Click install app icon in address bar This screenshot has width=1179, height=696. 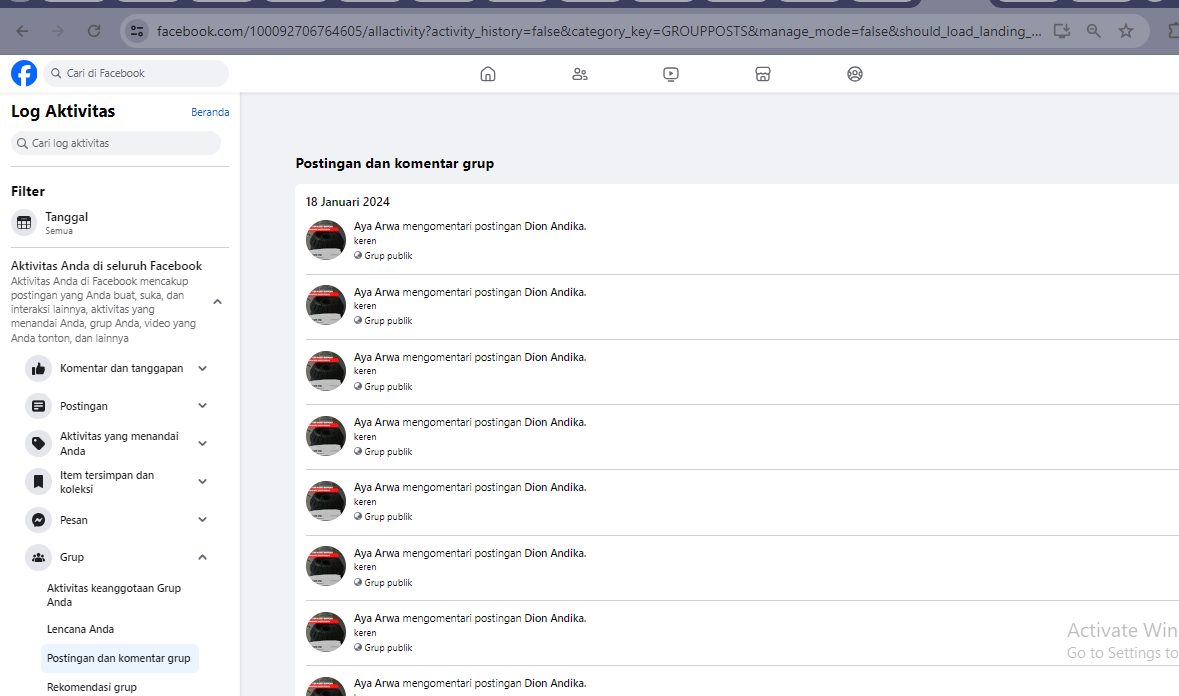coord(1062,31)
